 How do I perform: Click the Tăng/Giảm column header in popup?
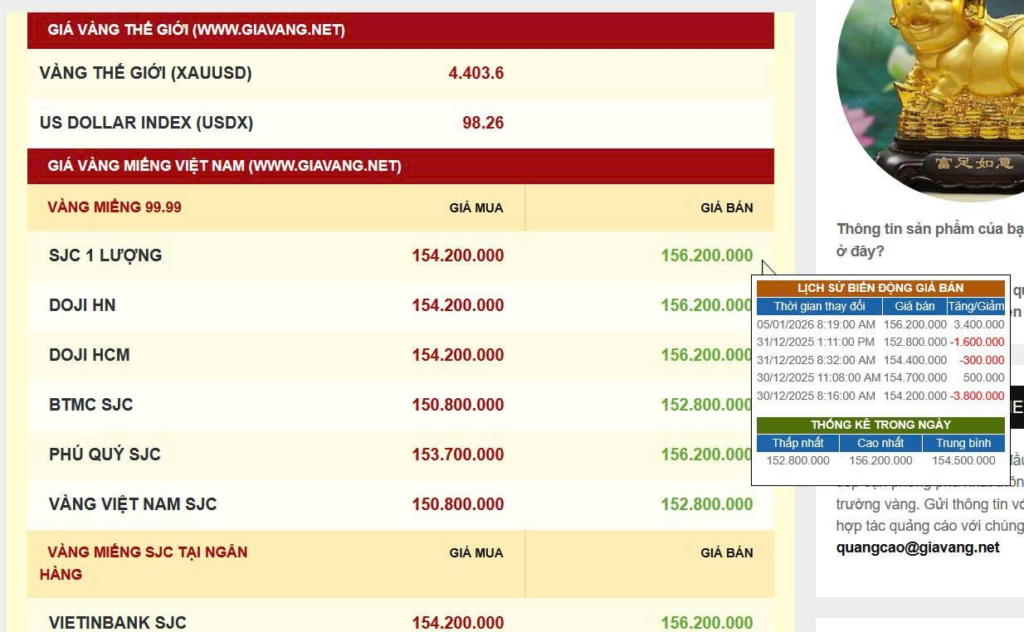tap(975, 306)
